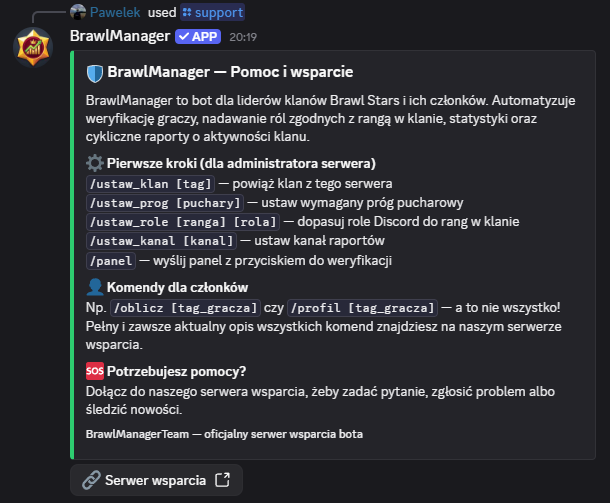
Task: Click Pawelek's small avatar in reply line
Action: (78, 12)
